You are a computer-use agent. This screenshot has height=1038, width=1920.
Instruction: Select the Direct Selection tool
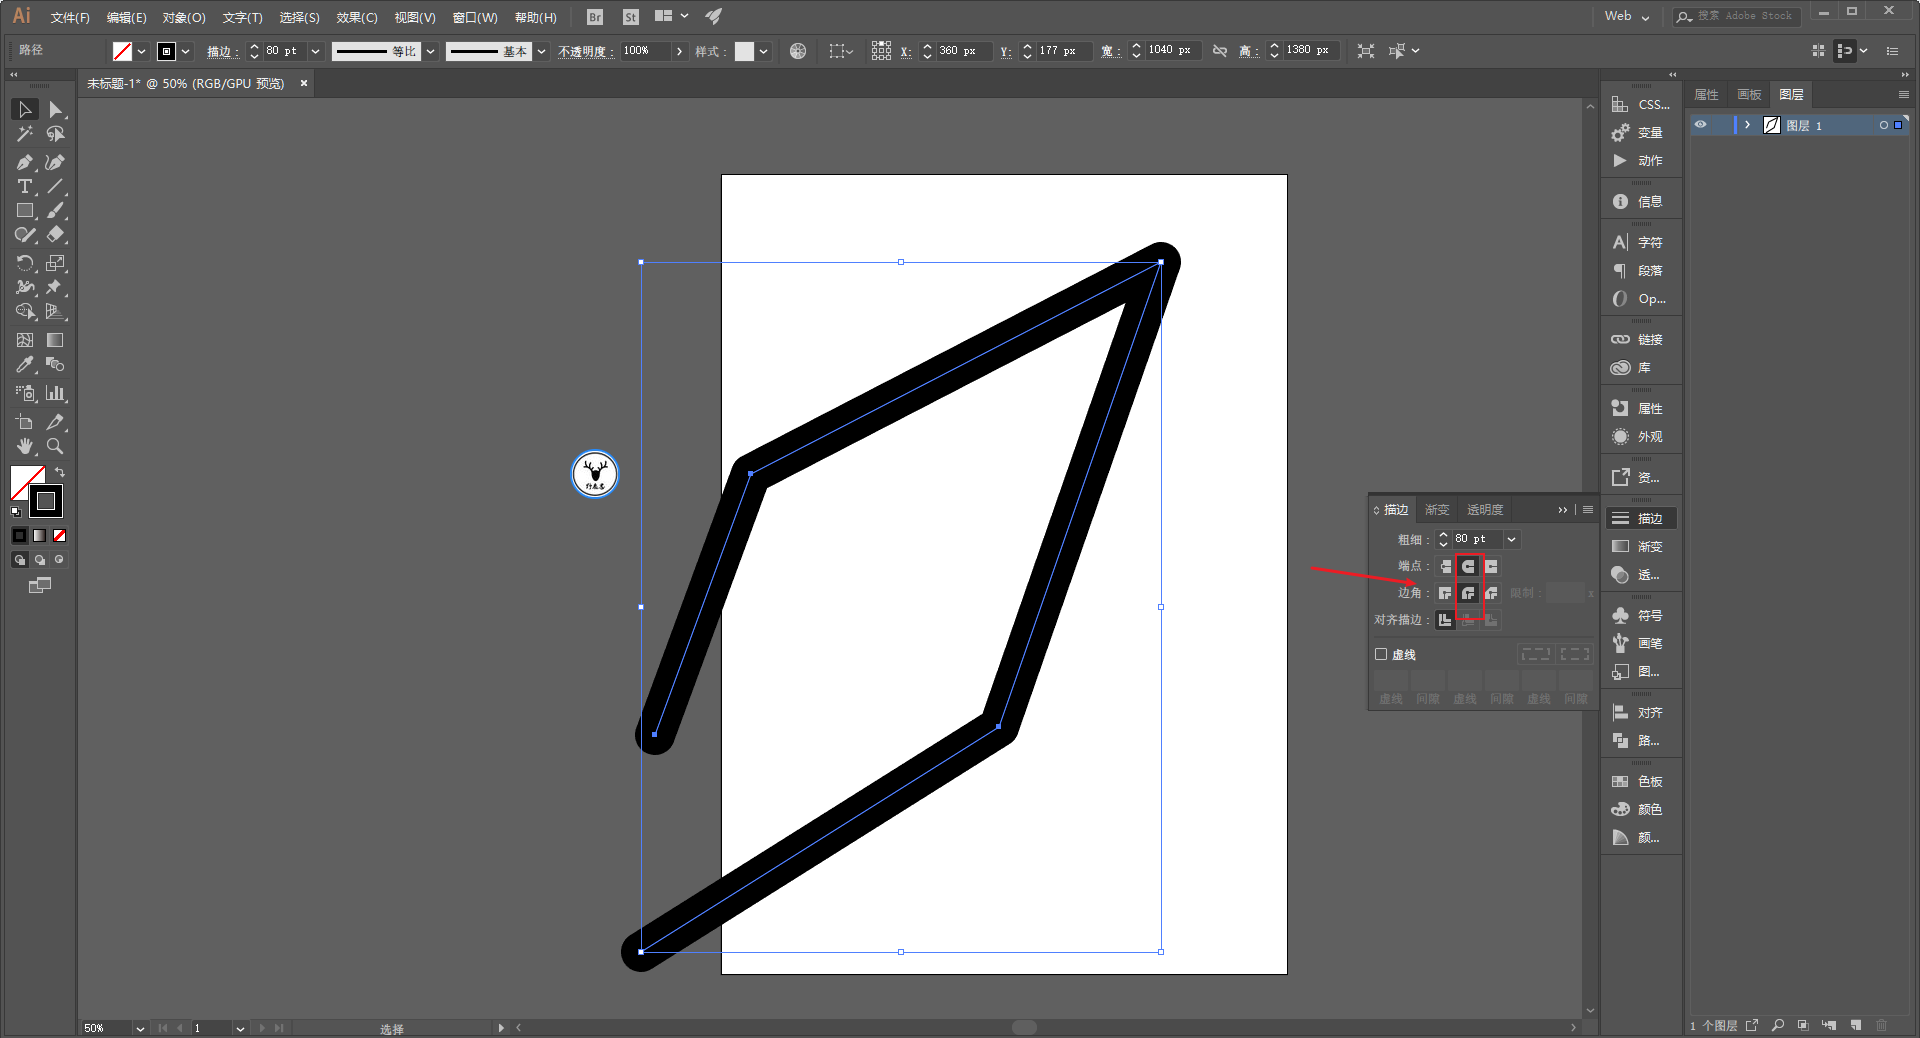(x=55, y=110)
